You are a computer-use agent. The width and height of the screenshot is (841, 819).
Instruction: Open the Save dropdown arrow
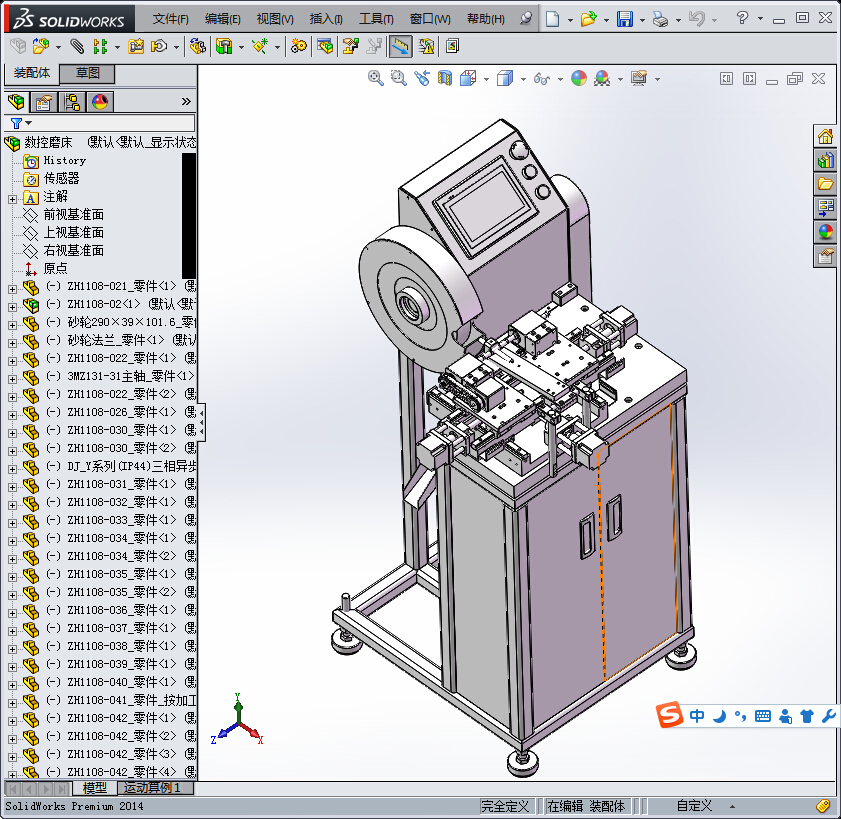pyautogui.click(x=642, y=20)
